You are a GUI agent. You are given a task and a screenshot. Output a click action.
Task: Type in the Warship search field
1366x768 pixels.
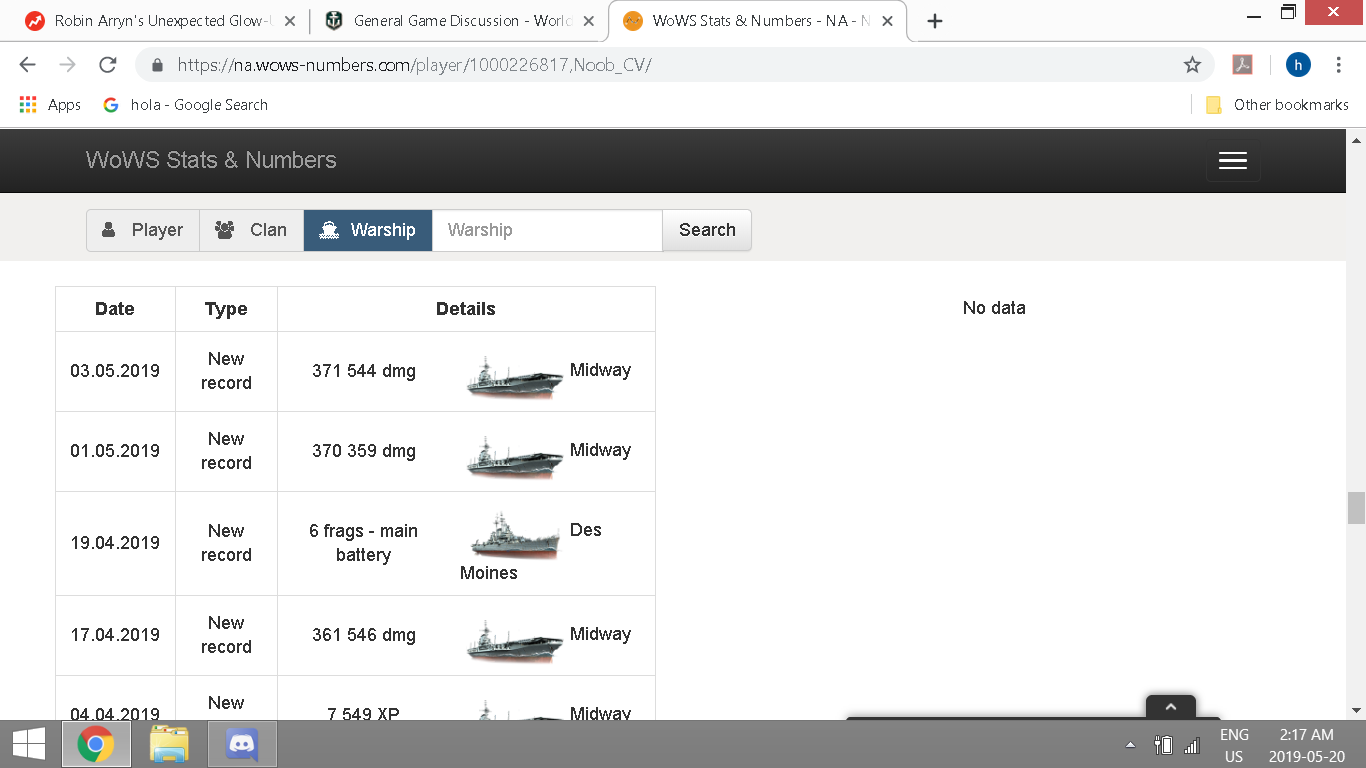(547, 230)
